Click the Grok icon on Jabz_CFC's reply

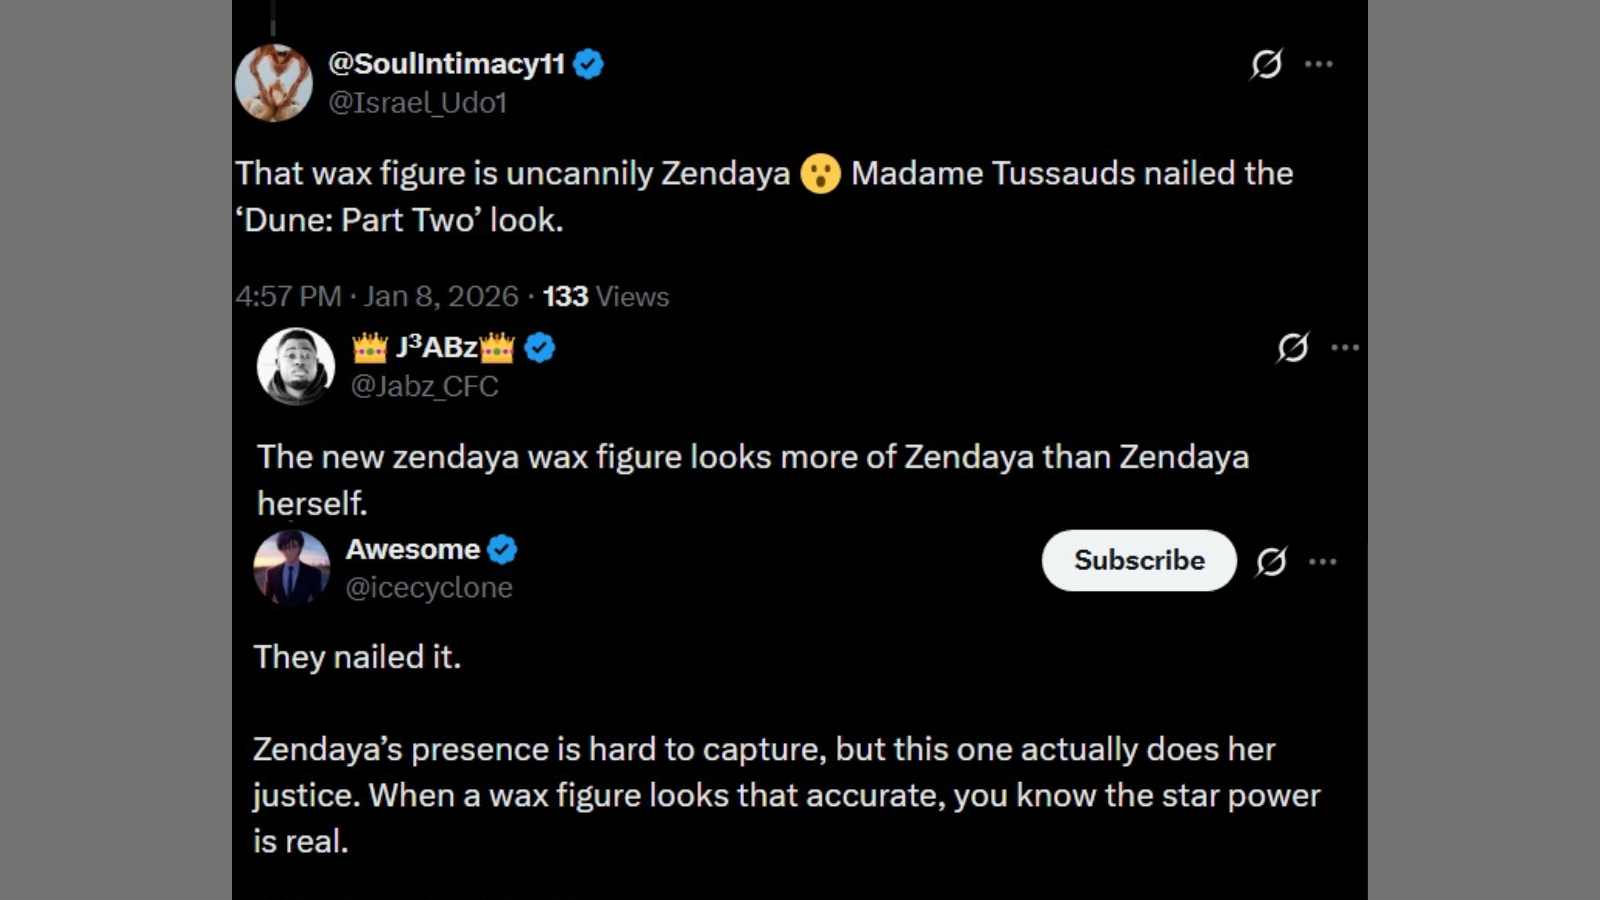(x=1294, y=348)
